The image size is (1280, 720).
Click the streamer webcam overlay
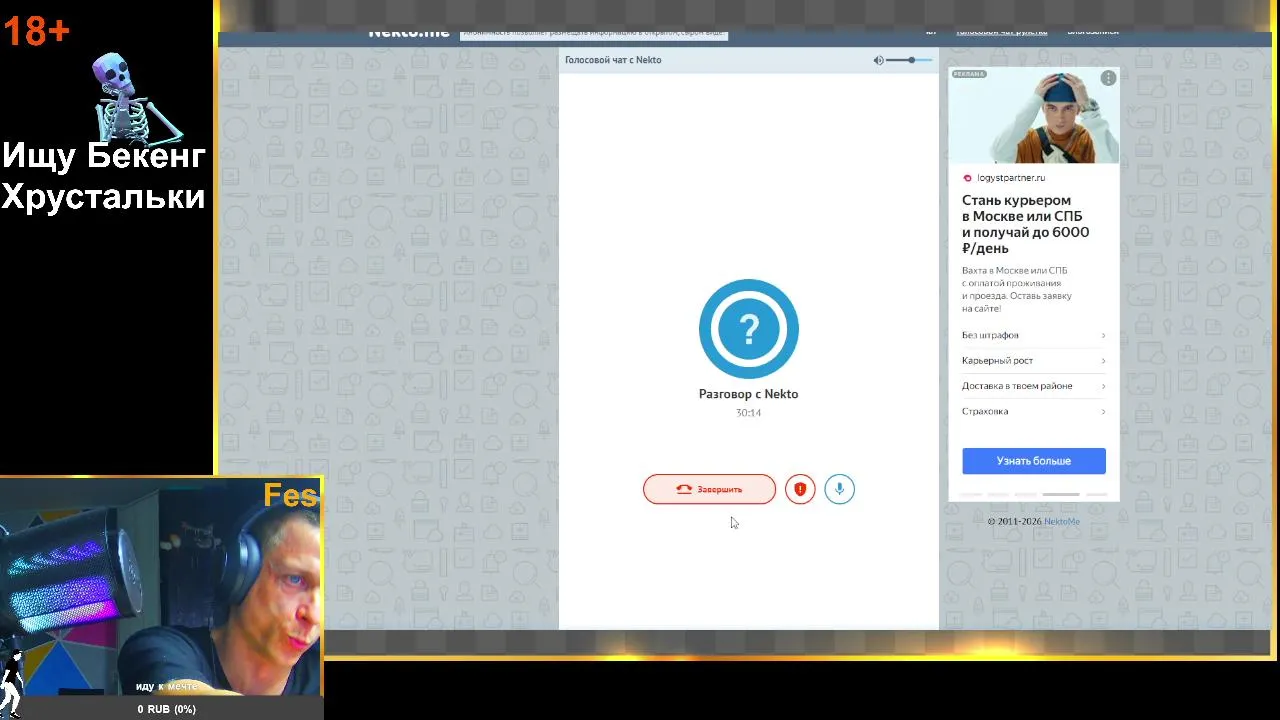tap(161, 586)
